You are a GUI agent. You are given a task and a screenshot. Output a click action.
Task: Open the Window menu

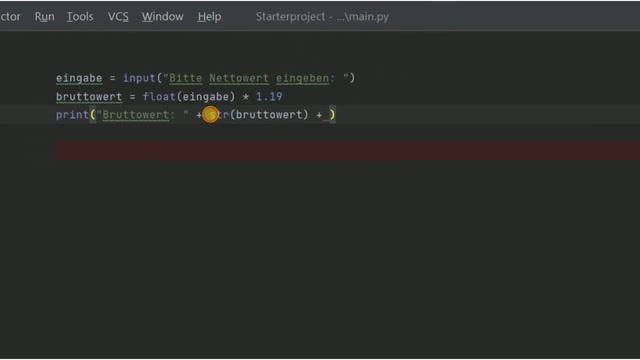pyautogui.click(x=162, y=17)
